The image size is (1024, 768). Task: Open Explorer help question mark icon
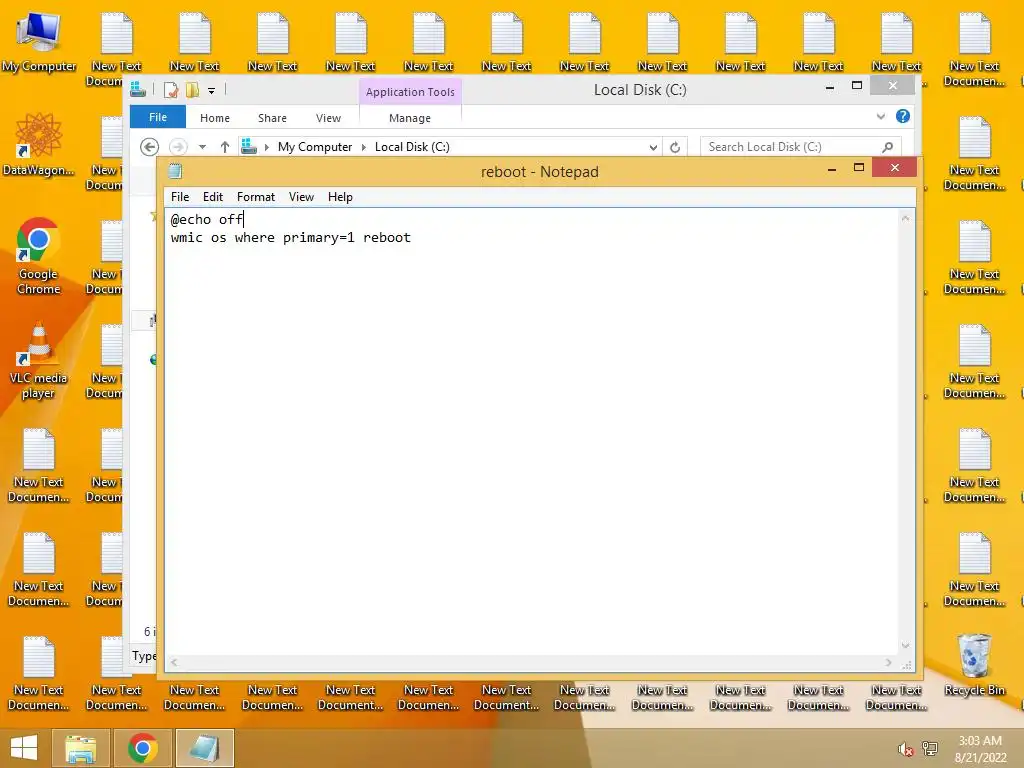point(903,116)
